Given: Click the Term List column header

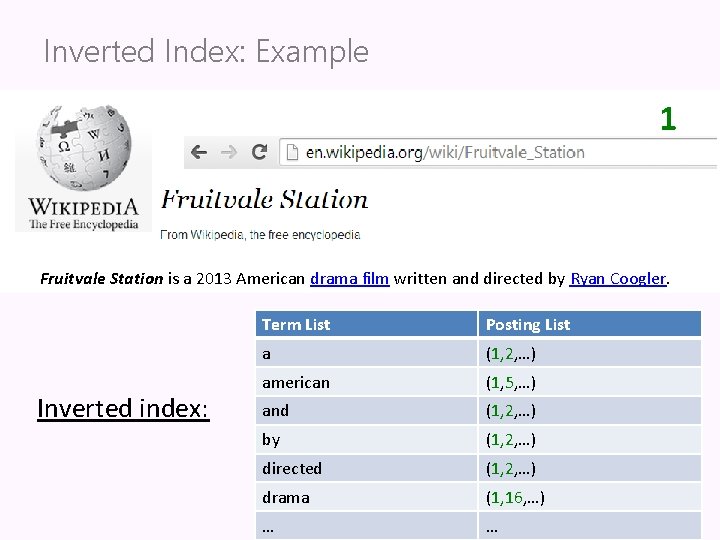Looking at the screenshot, I should click(366, 324).
